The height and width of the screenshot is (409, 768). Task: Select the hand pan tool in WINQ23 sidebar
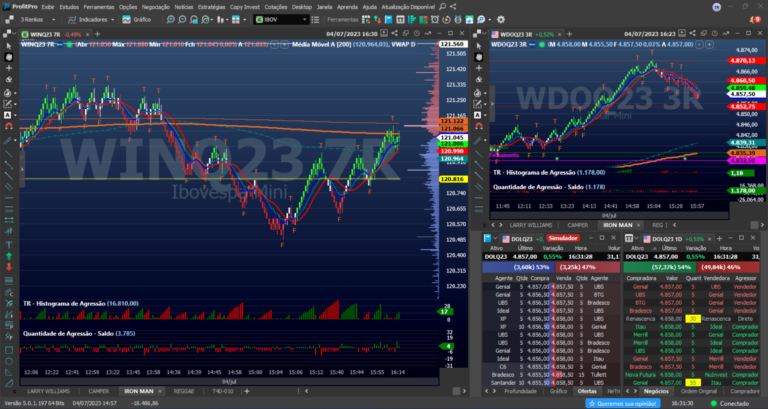(9, 57)
